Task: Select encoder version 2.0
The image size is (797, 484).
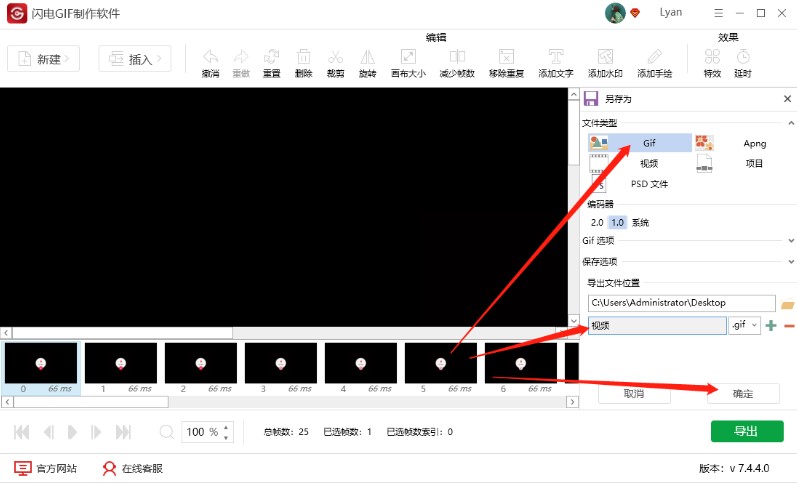Action: tap(597, 222)
